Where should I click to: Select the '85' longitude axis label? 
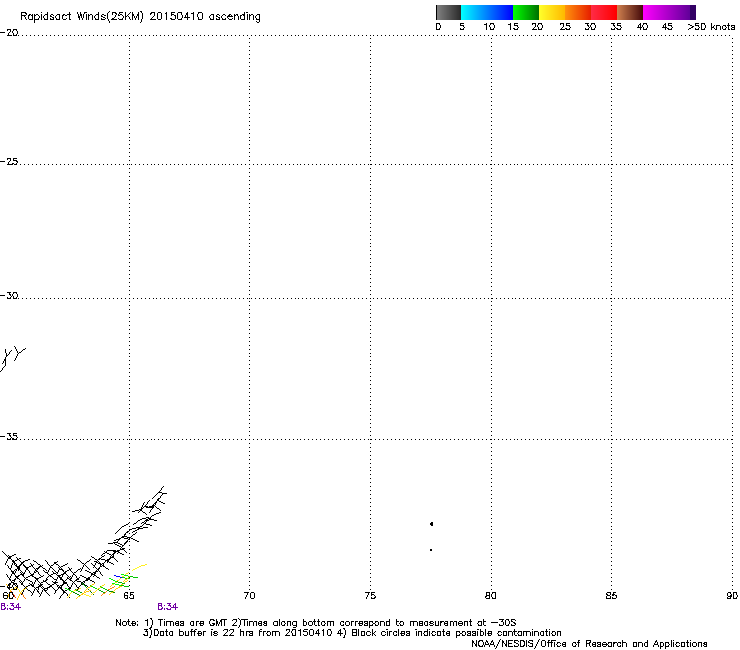click(x=611, y=596)
